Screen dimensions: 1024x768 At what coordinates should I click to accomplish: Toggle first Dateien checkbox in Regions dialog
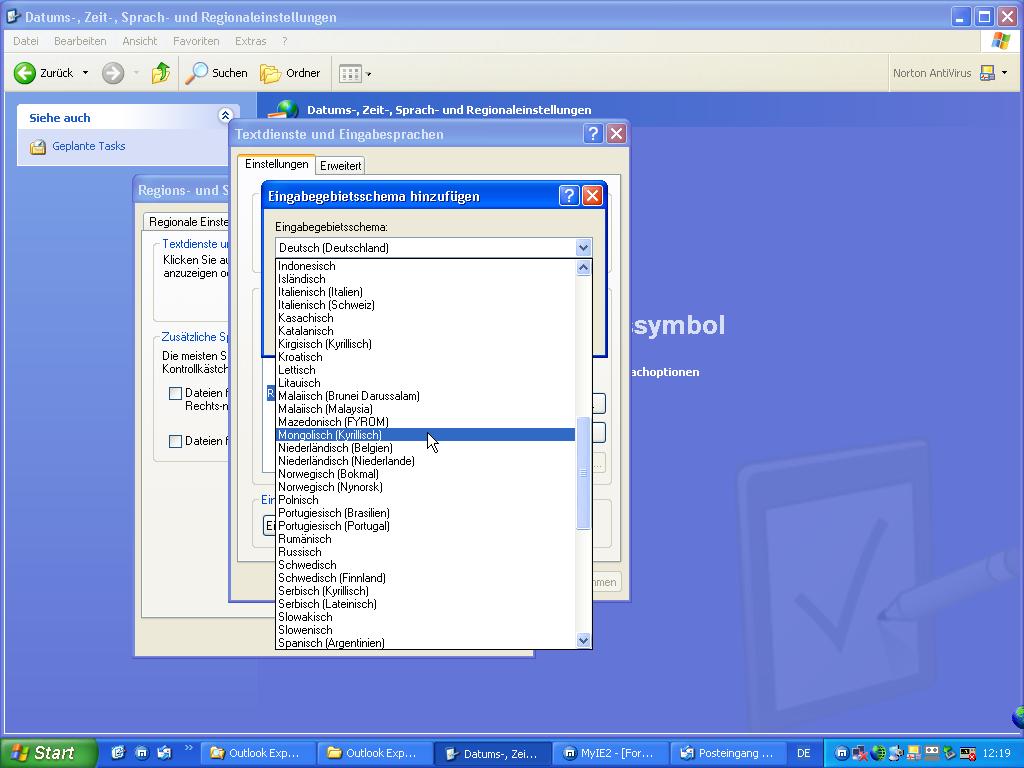[175, 393]
